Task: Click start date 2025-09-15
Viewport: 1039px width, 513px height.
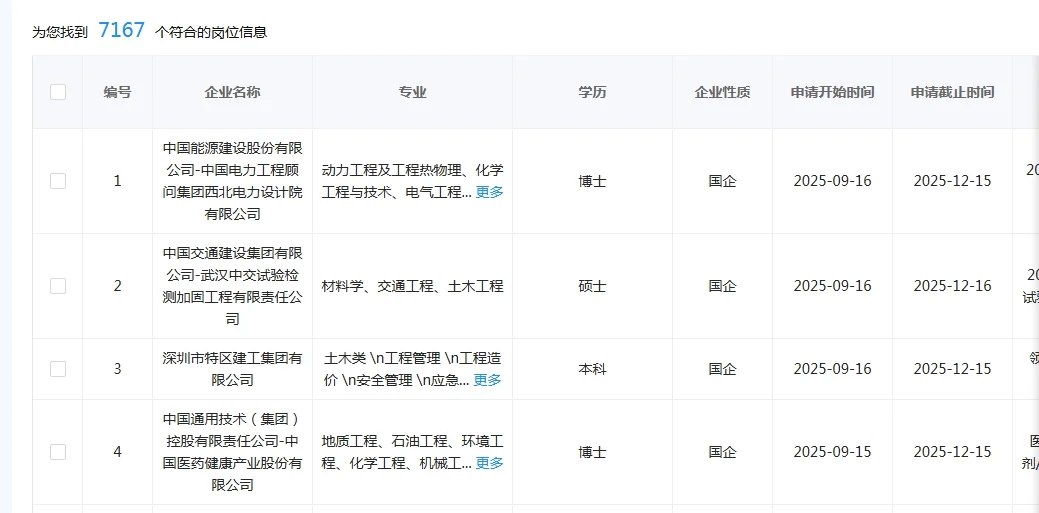Action: click(832, 452)
